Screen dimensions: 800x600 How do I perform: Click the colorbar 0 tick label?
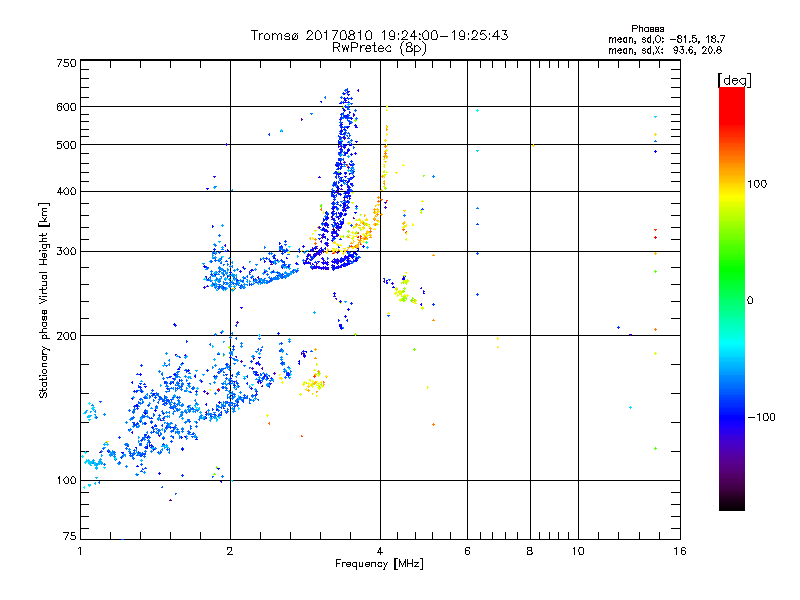[750, 301]
